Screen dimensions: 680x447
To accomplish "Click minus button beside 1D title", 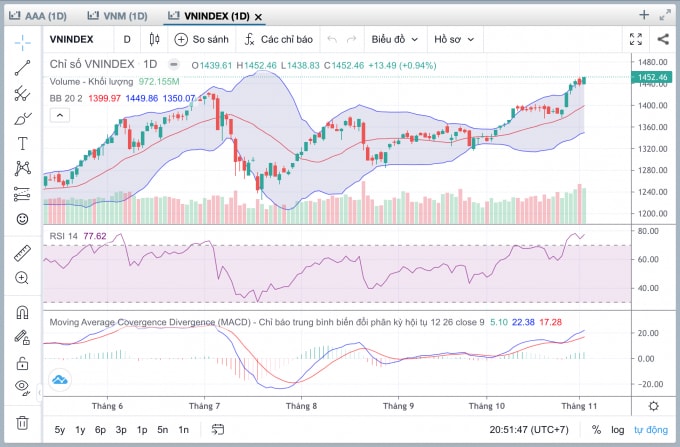I will coord(174,65).
